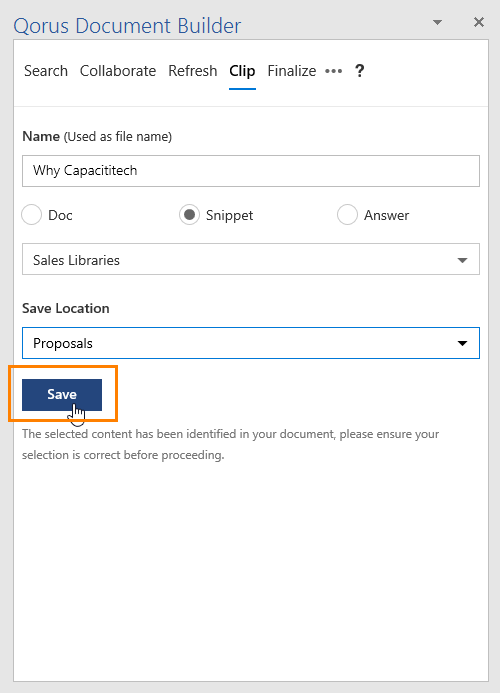
Task: Open the Proposals save location dropdown
Action: coord(251,343)
